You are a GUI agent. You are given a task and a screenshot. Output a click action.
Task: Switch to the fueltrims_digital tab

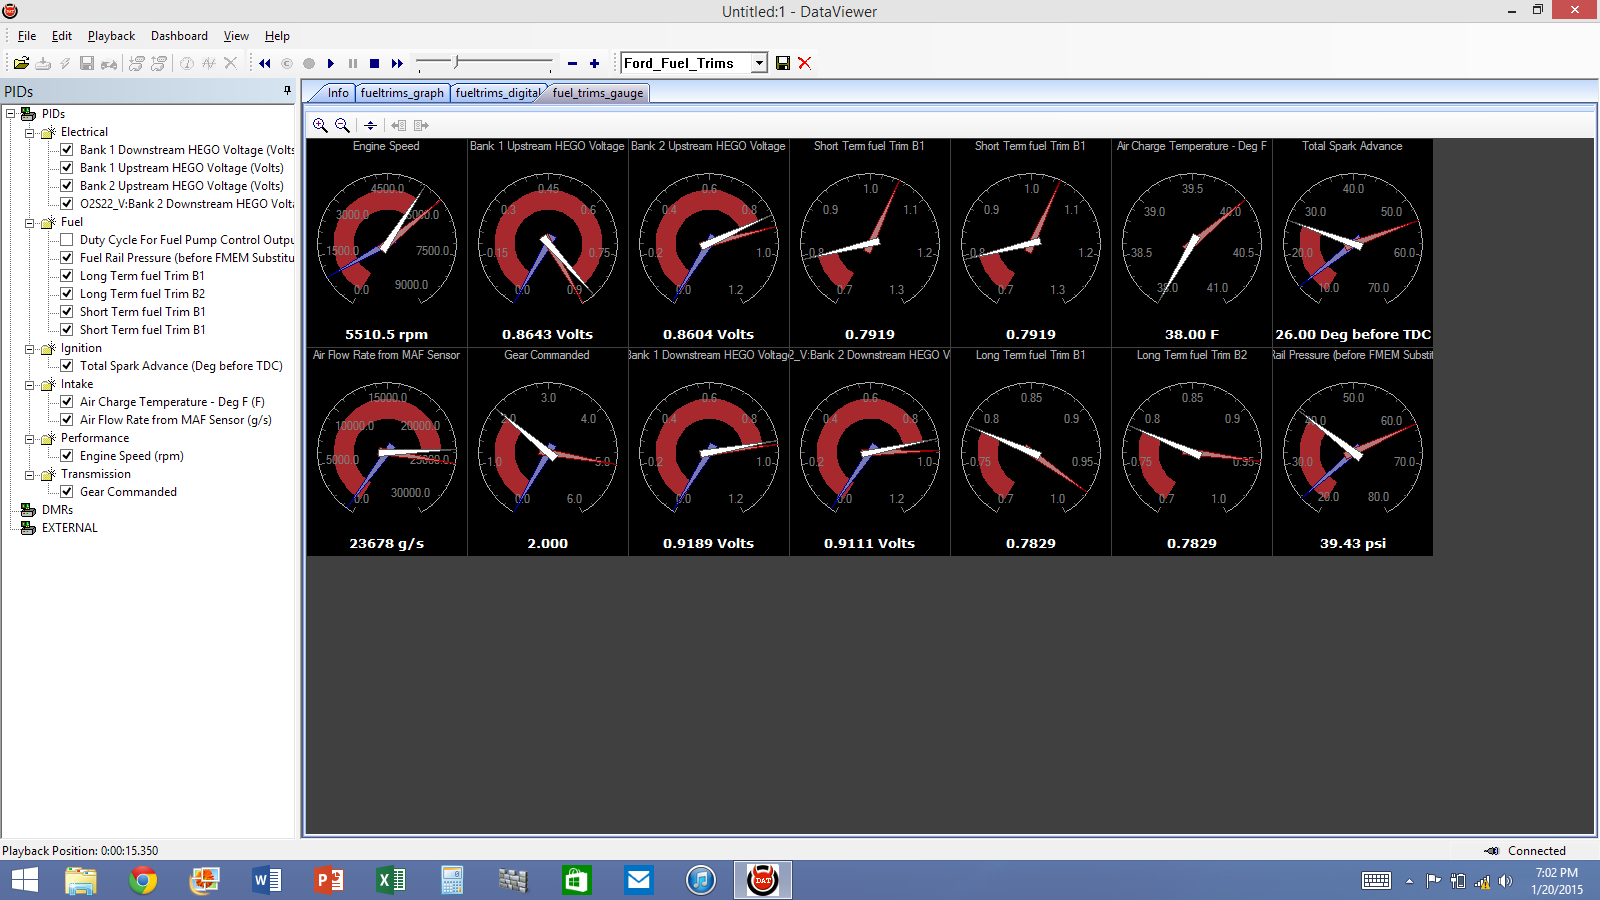click(x=497, y=93)
